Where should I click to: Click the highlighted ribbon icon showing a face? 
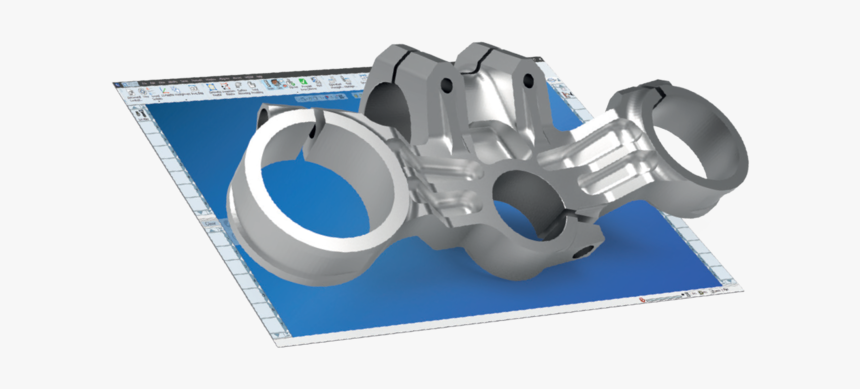click(x=275, y=82)
